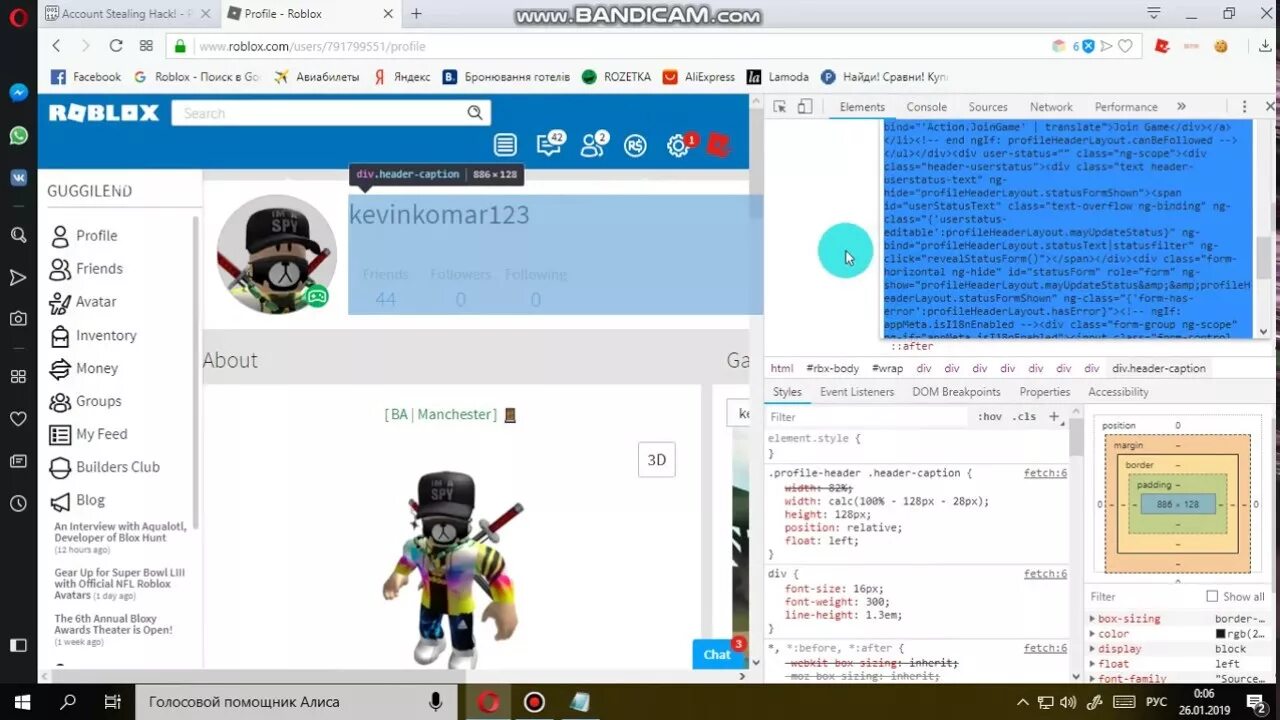Open DevTools customize kebab menu
1280x720 pixels.
[1245, 107]
